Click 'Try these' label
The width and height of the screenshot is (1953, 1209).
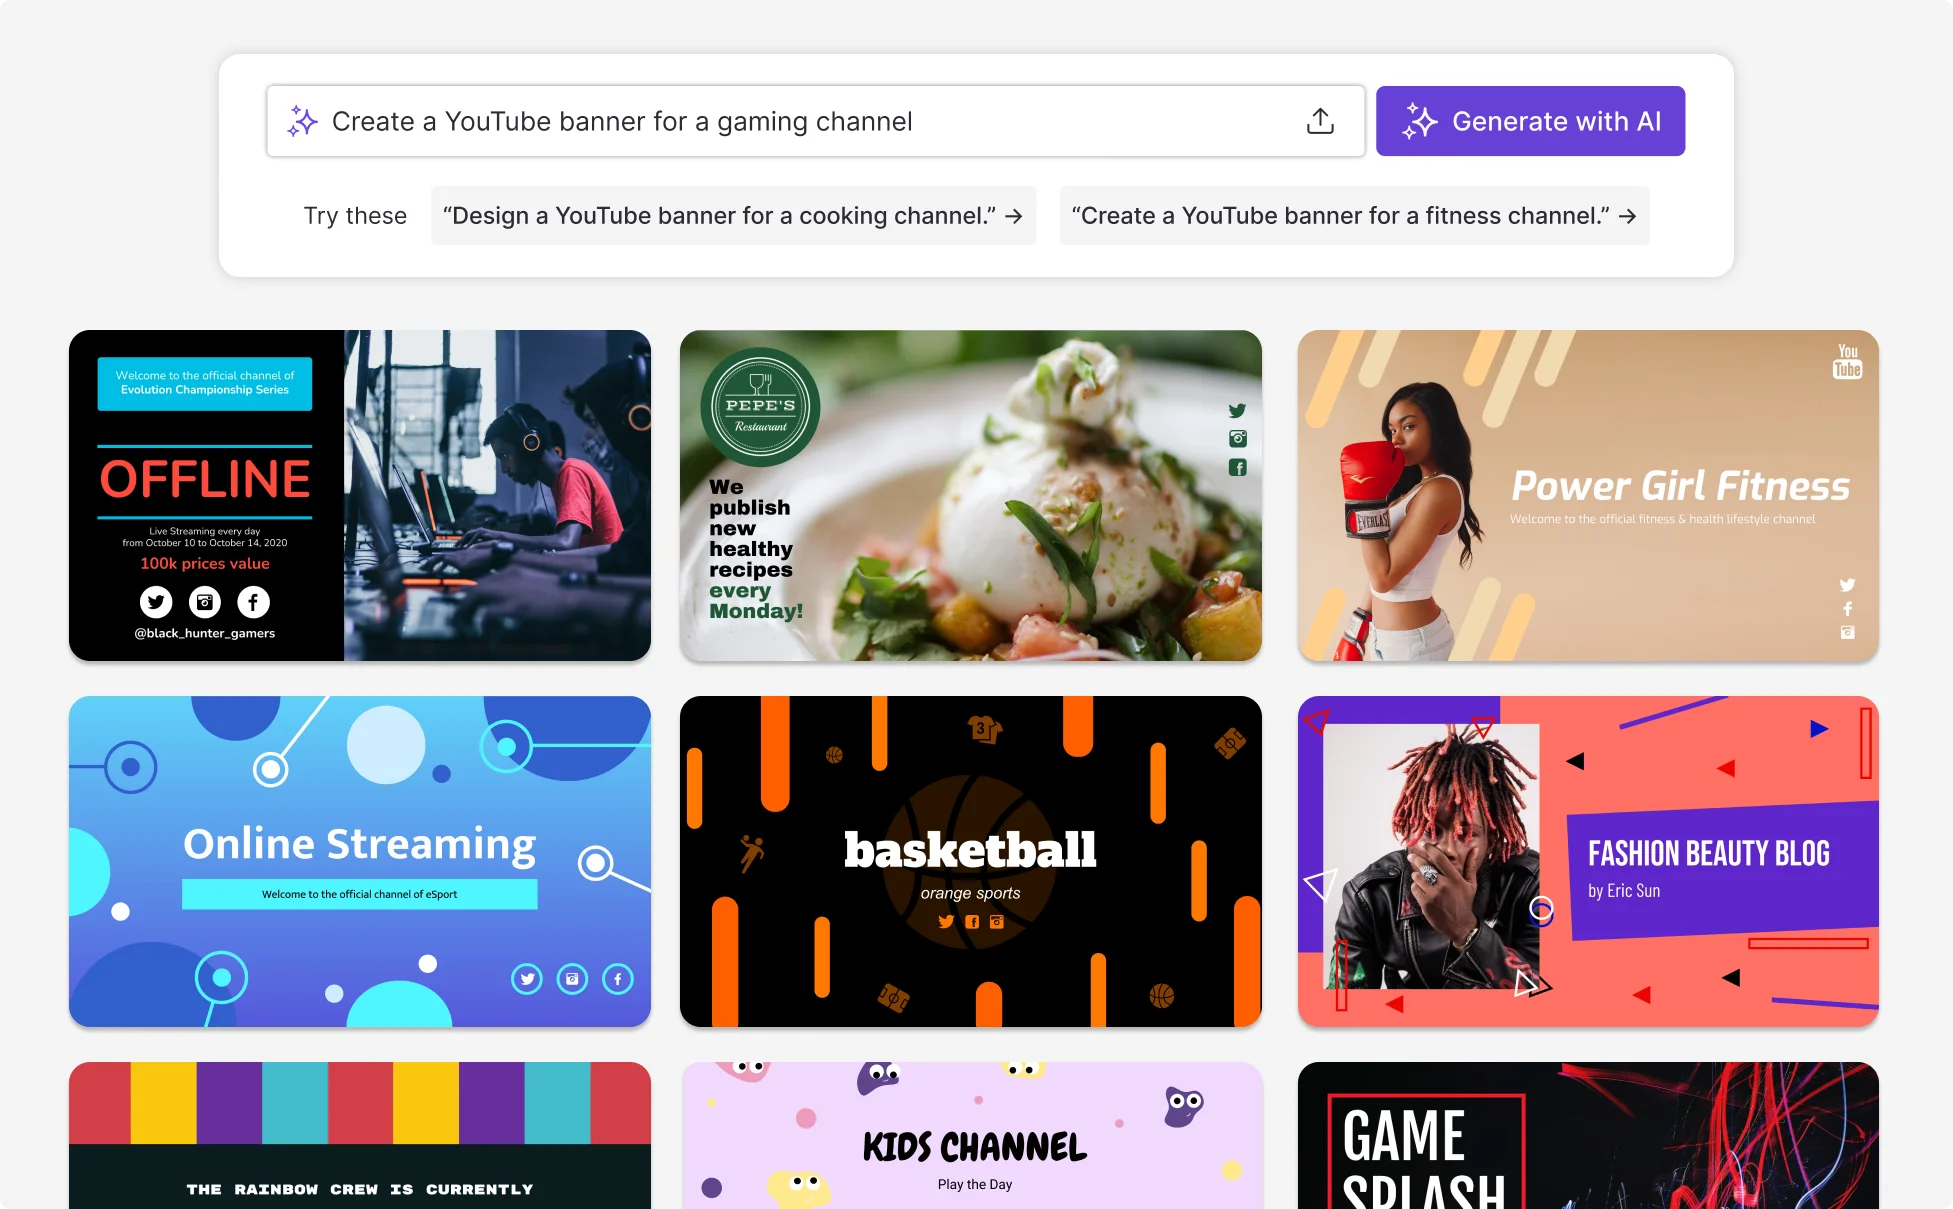[355, 216]
